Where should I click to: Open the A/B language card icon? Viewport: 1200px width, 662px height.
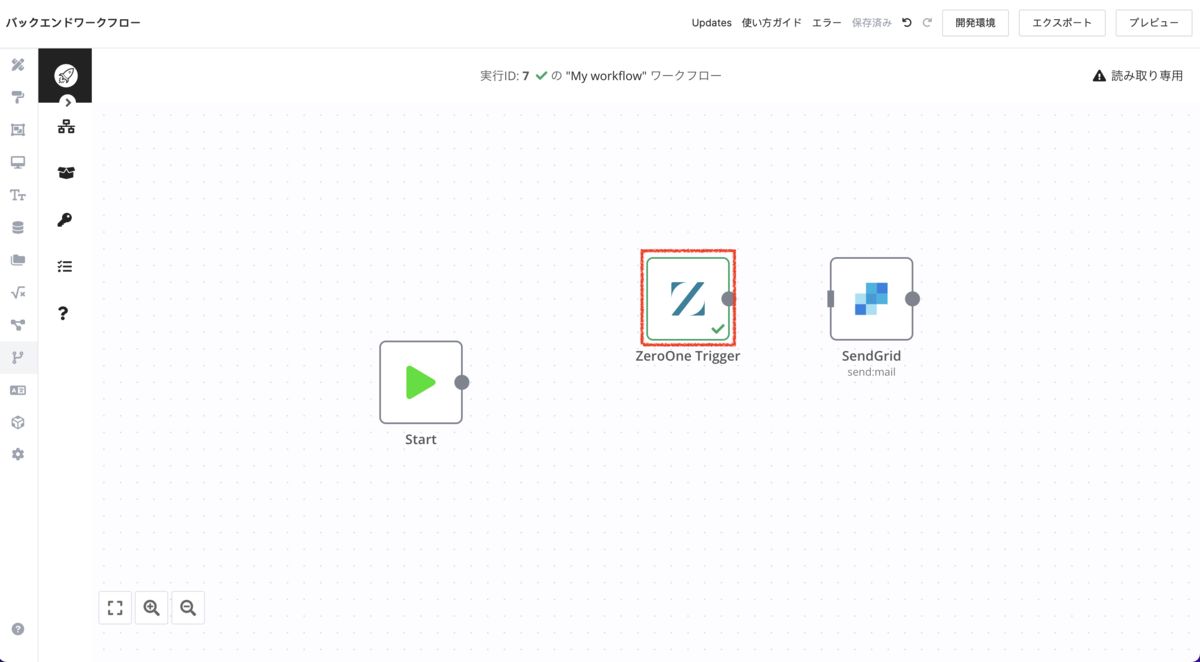[x=18, y=390]
